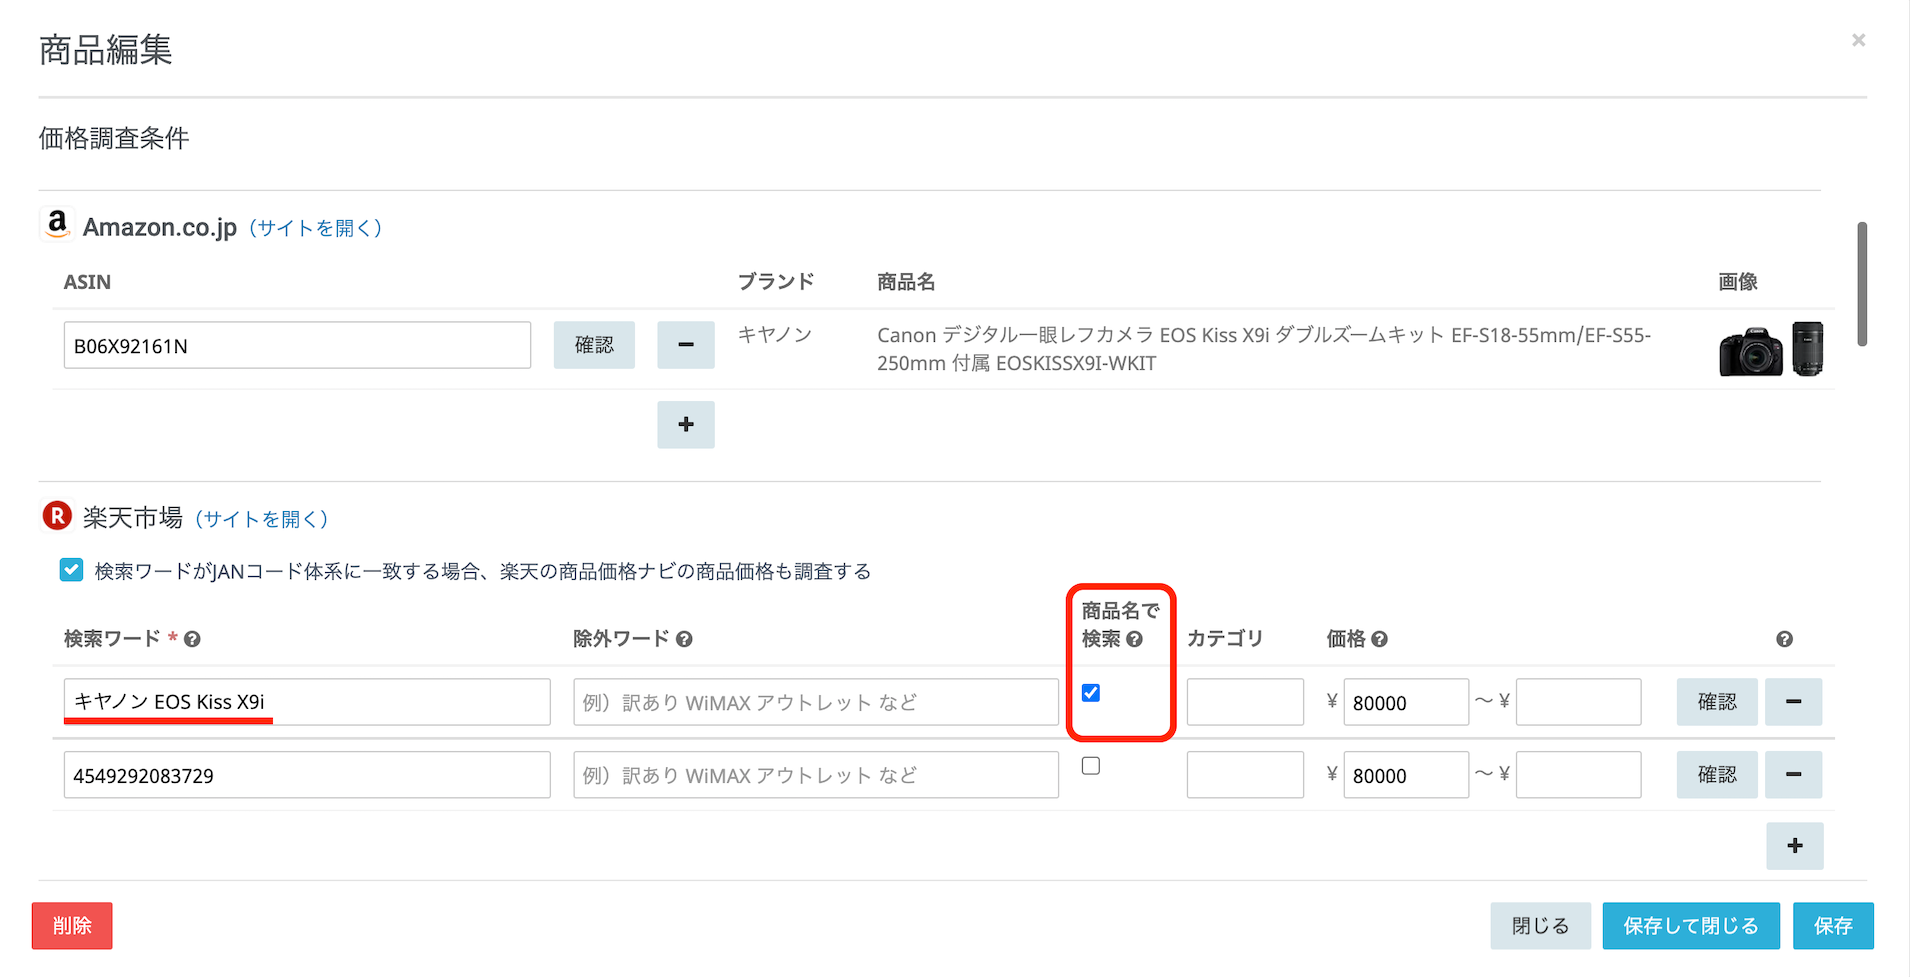Uncheck the JAN code price navi checkbox
This screenshot has height=977, width=1910.
71,570
